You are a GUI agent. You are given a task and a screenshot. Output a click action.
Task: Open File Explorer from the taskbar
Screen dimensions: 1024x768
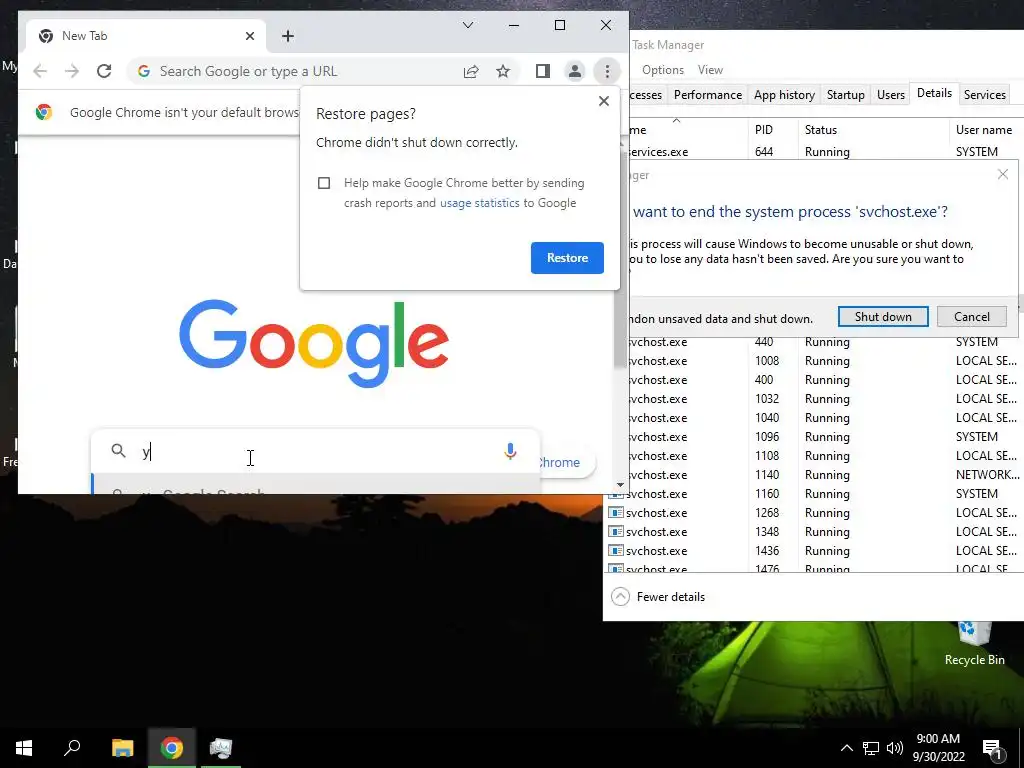(123, 747)
